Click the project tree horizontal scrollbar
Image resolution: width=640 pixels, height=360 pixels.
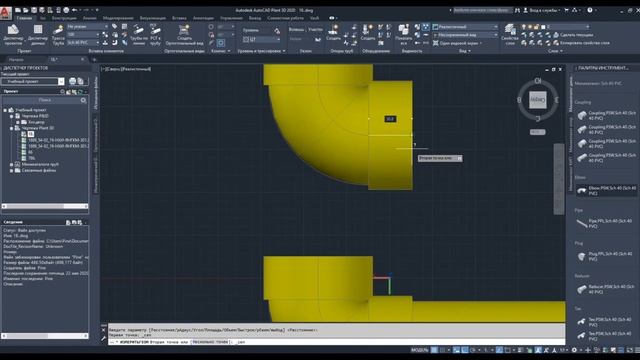pyautogui.click(x=45, y=206)
